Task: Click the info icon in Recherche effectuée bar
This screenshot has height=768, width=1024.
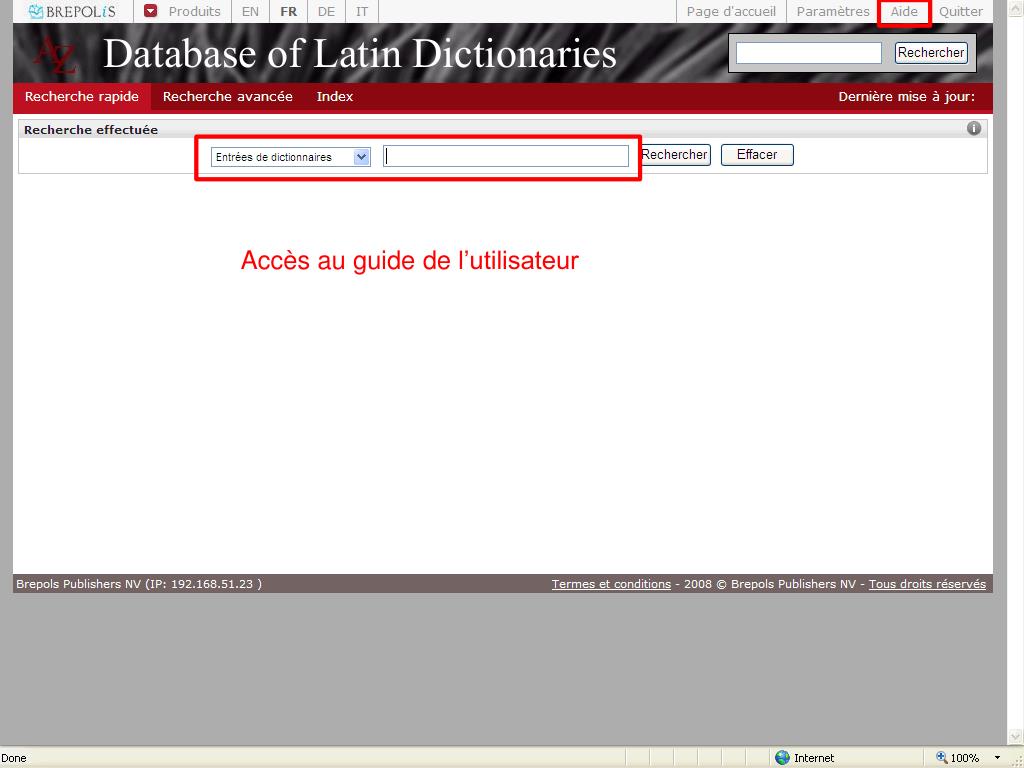Action: (x=974, y=128)
